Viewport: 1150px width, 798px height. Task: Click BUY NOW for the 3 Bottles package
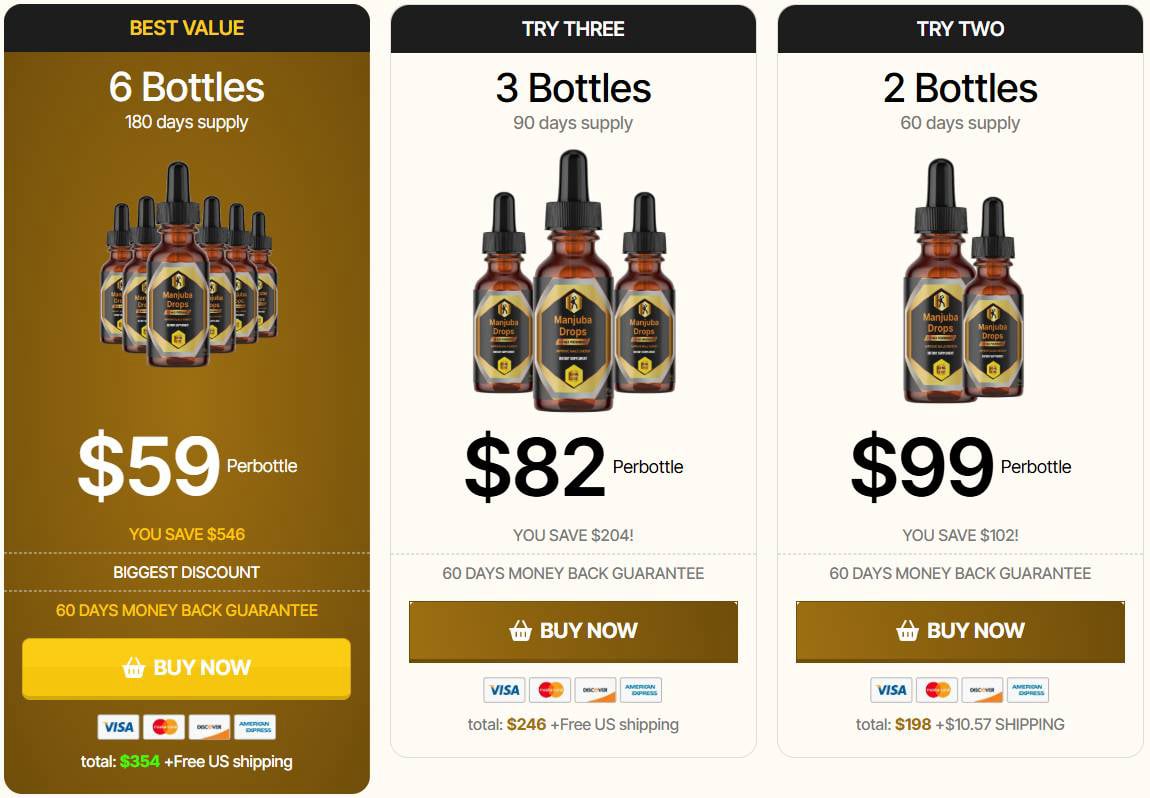[574, 632]
